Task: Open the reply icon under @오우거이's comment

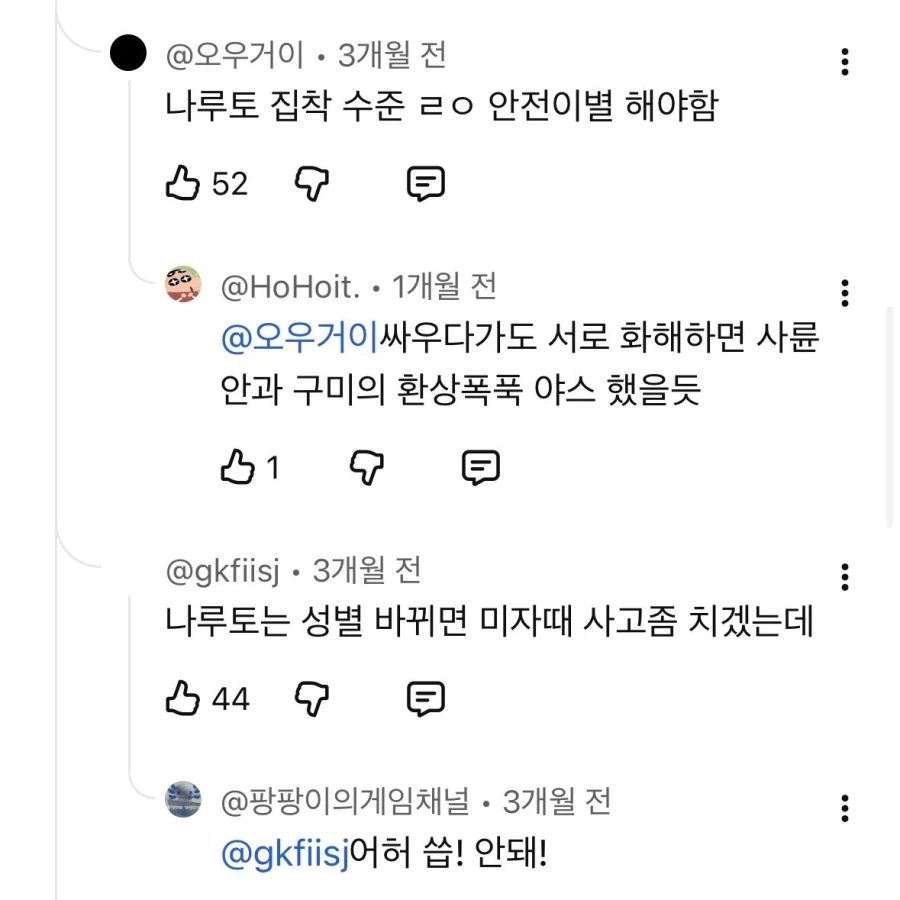Action: click(428, 183)
